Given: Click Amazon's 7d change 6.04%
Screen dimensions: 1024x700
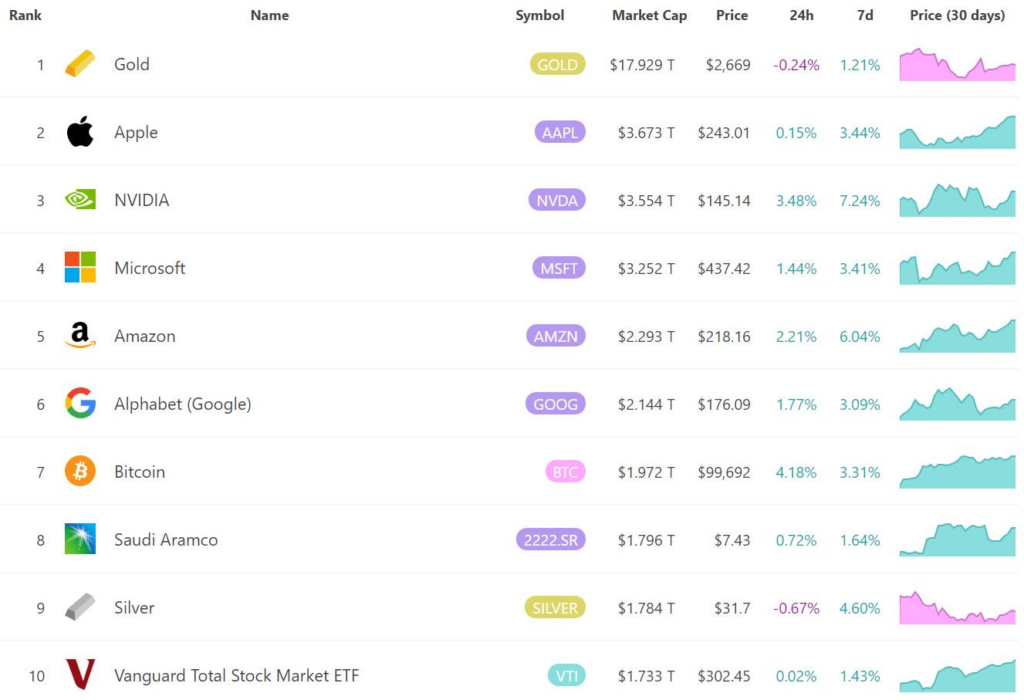Looking at the screenshot, I should pyautogui.click(x=859, y=336).
